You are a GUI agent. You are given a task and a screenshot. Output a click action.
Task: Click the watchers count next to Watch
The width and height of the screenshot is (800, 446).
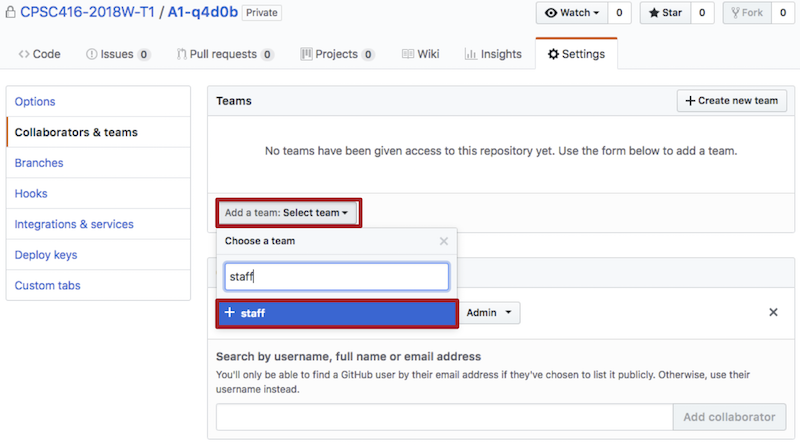coord(619,13)
